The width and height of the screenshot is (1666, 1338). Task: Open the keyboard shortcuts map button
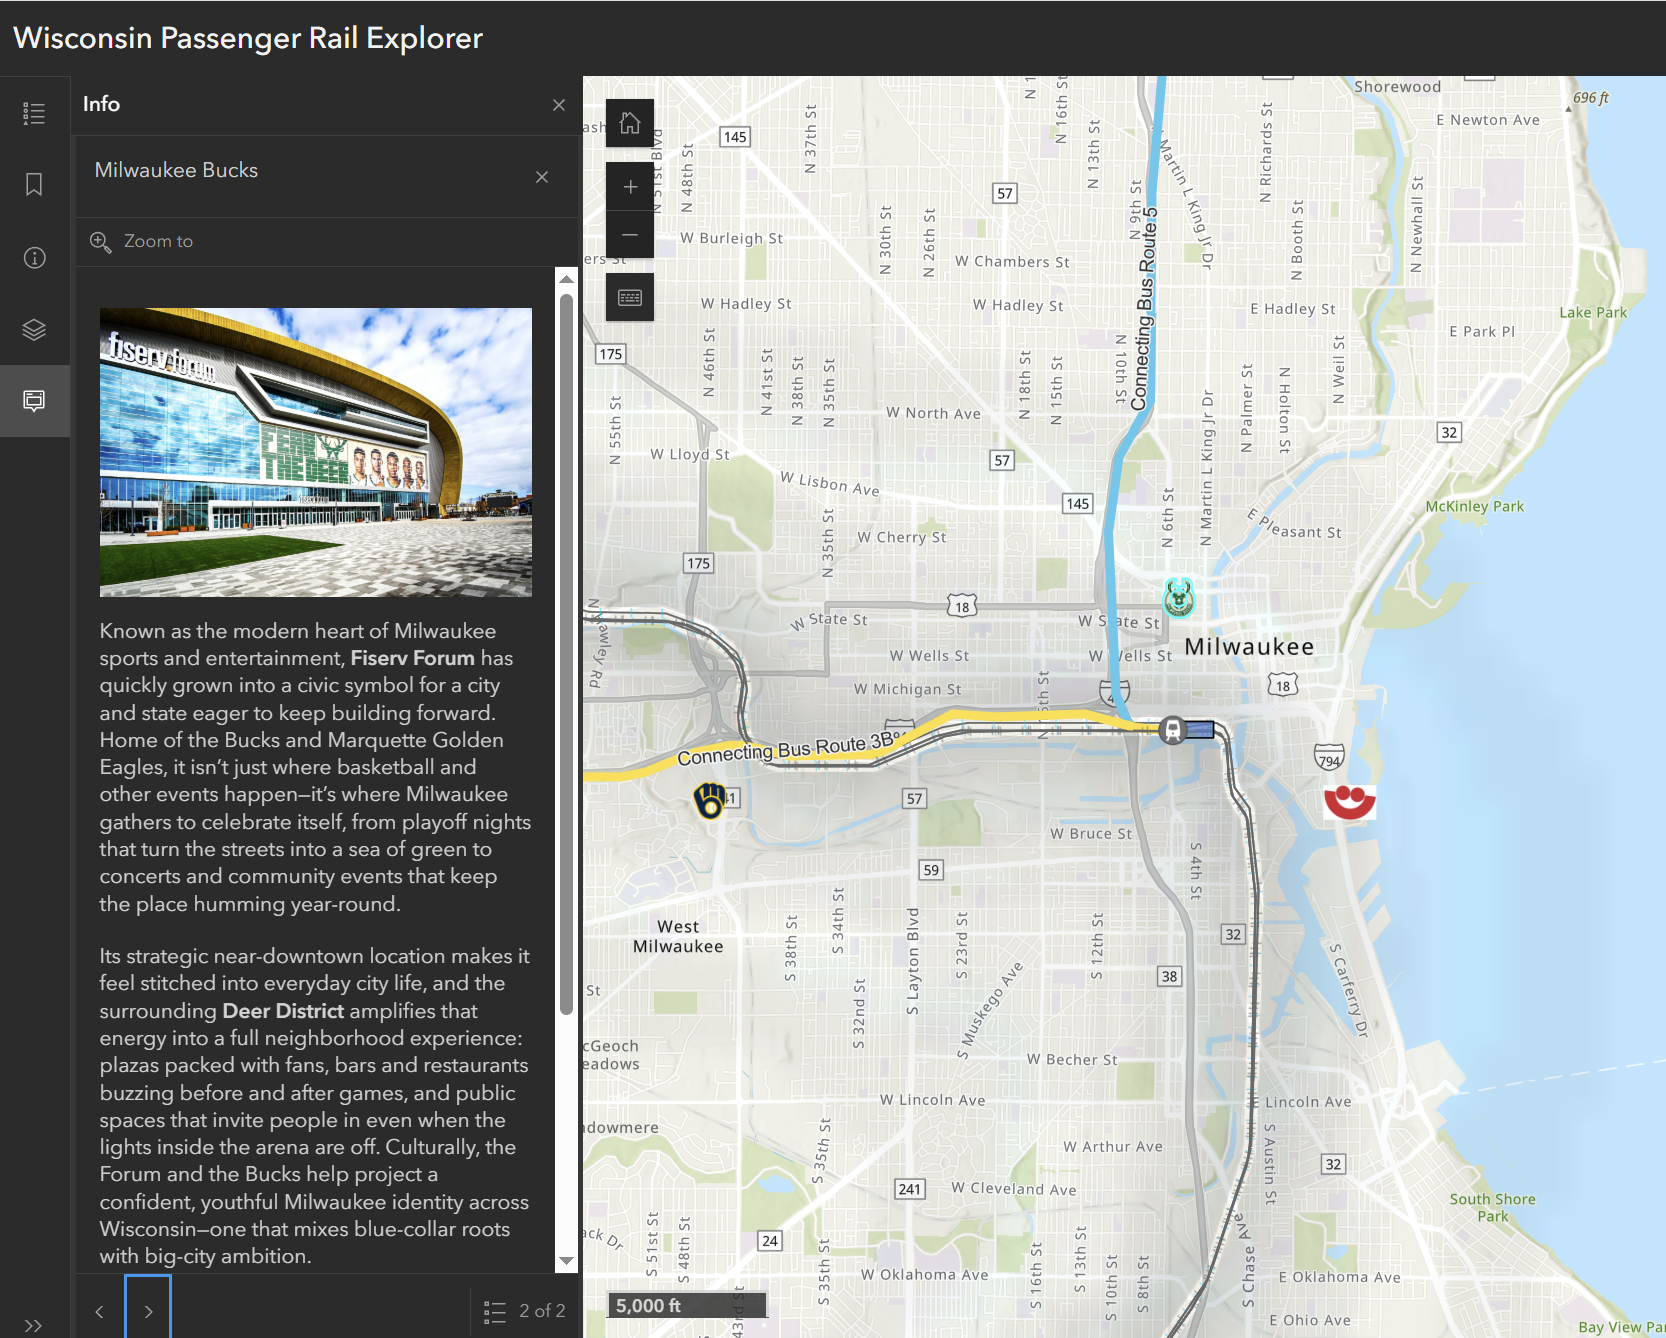point(630,297)
